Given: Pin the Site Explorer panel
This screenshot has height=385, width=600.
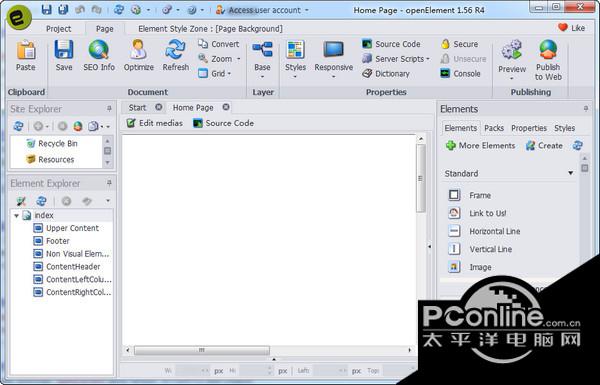Looking at the screenshot, I should click(x=109, y=109).
